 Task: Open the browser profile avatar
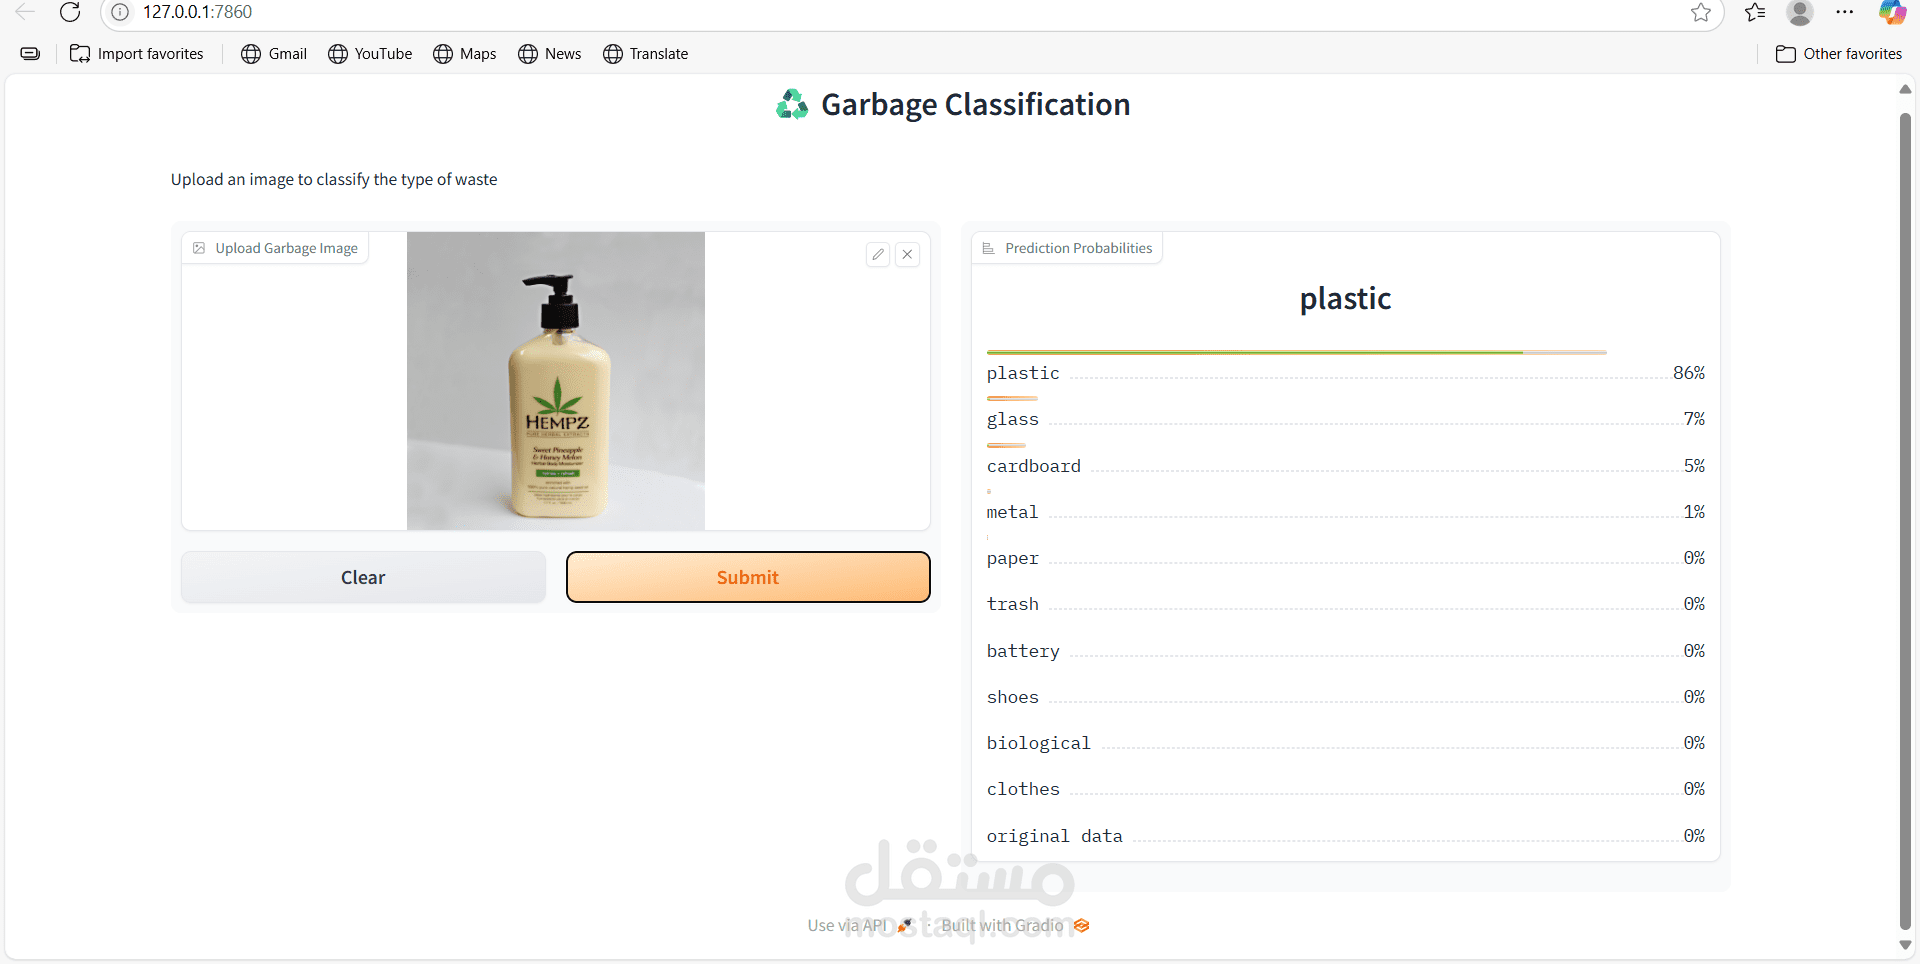coord(1800,12)
